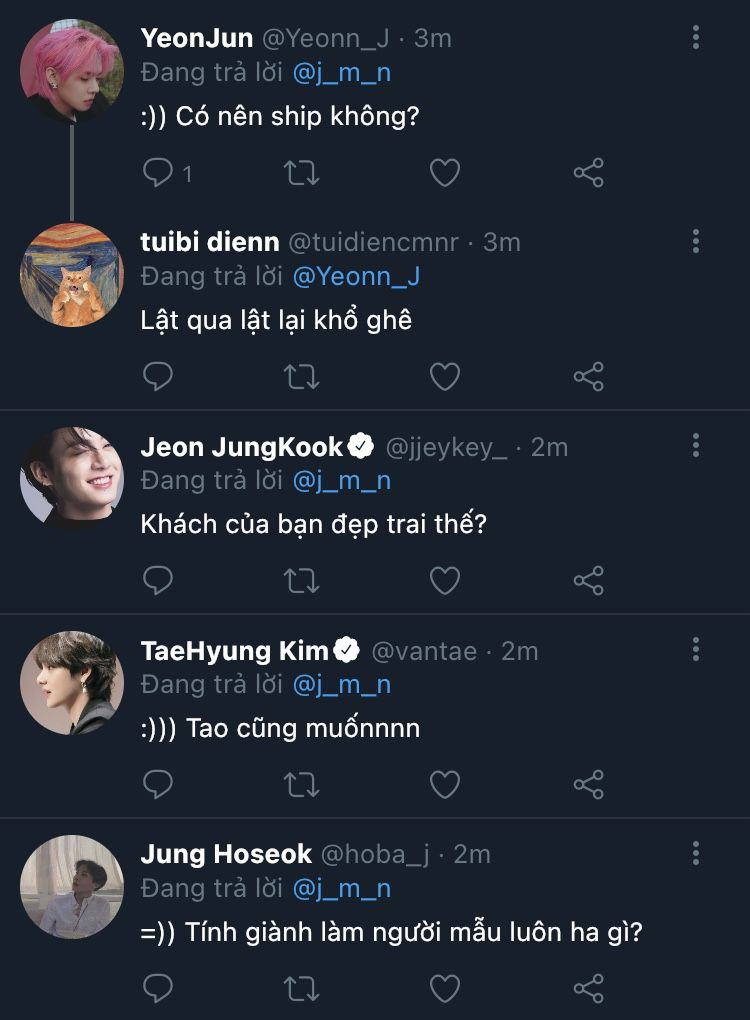
Task: Open more options for YeonJun's tweet
Action: coord(696,39)
